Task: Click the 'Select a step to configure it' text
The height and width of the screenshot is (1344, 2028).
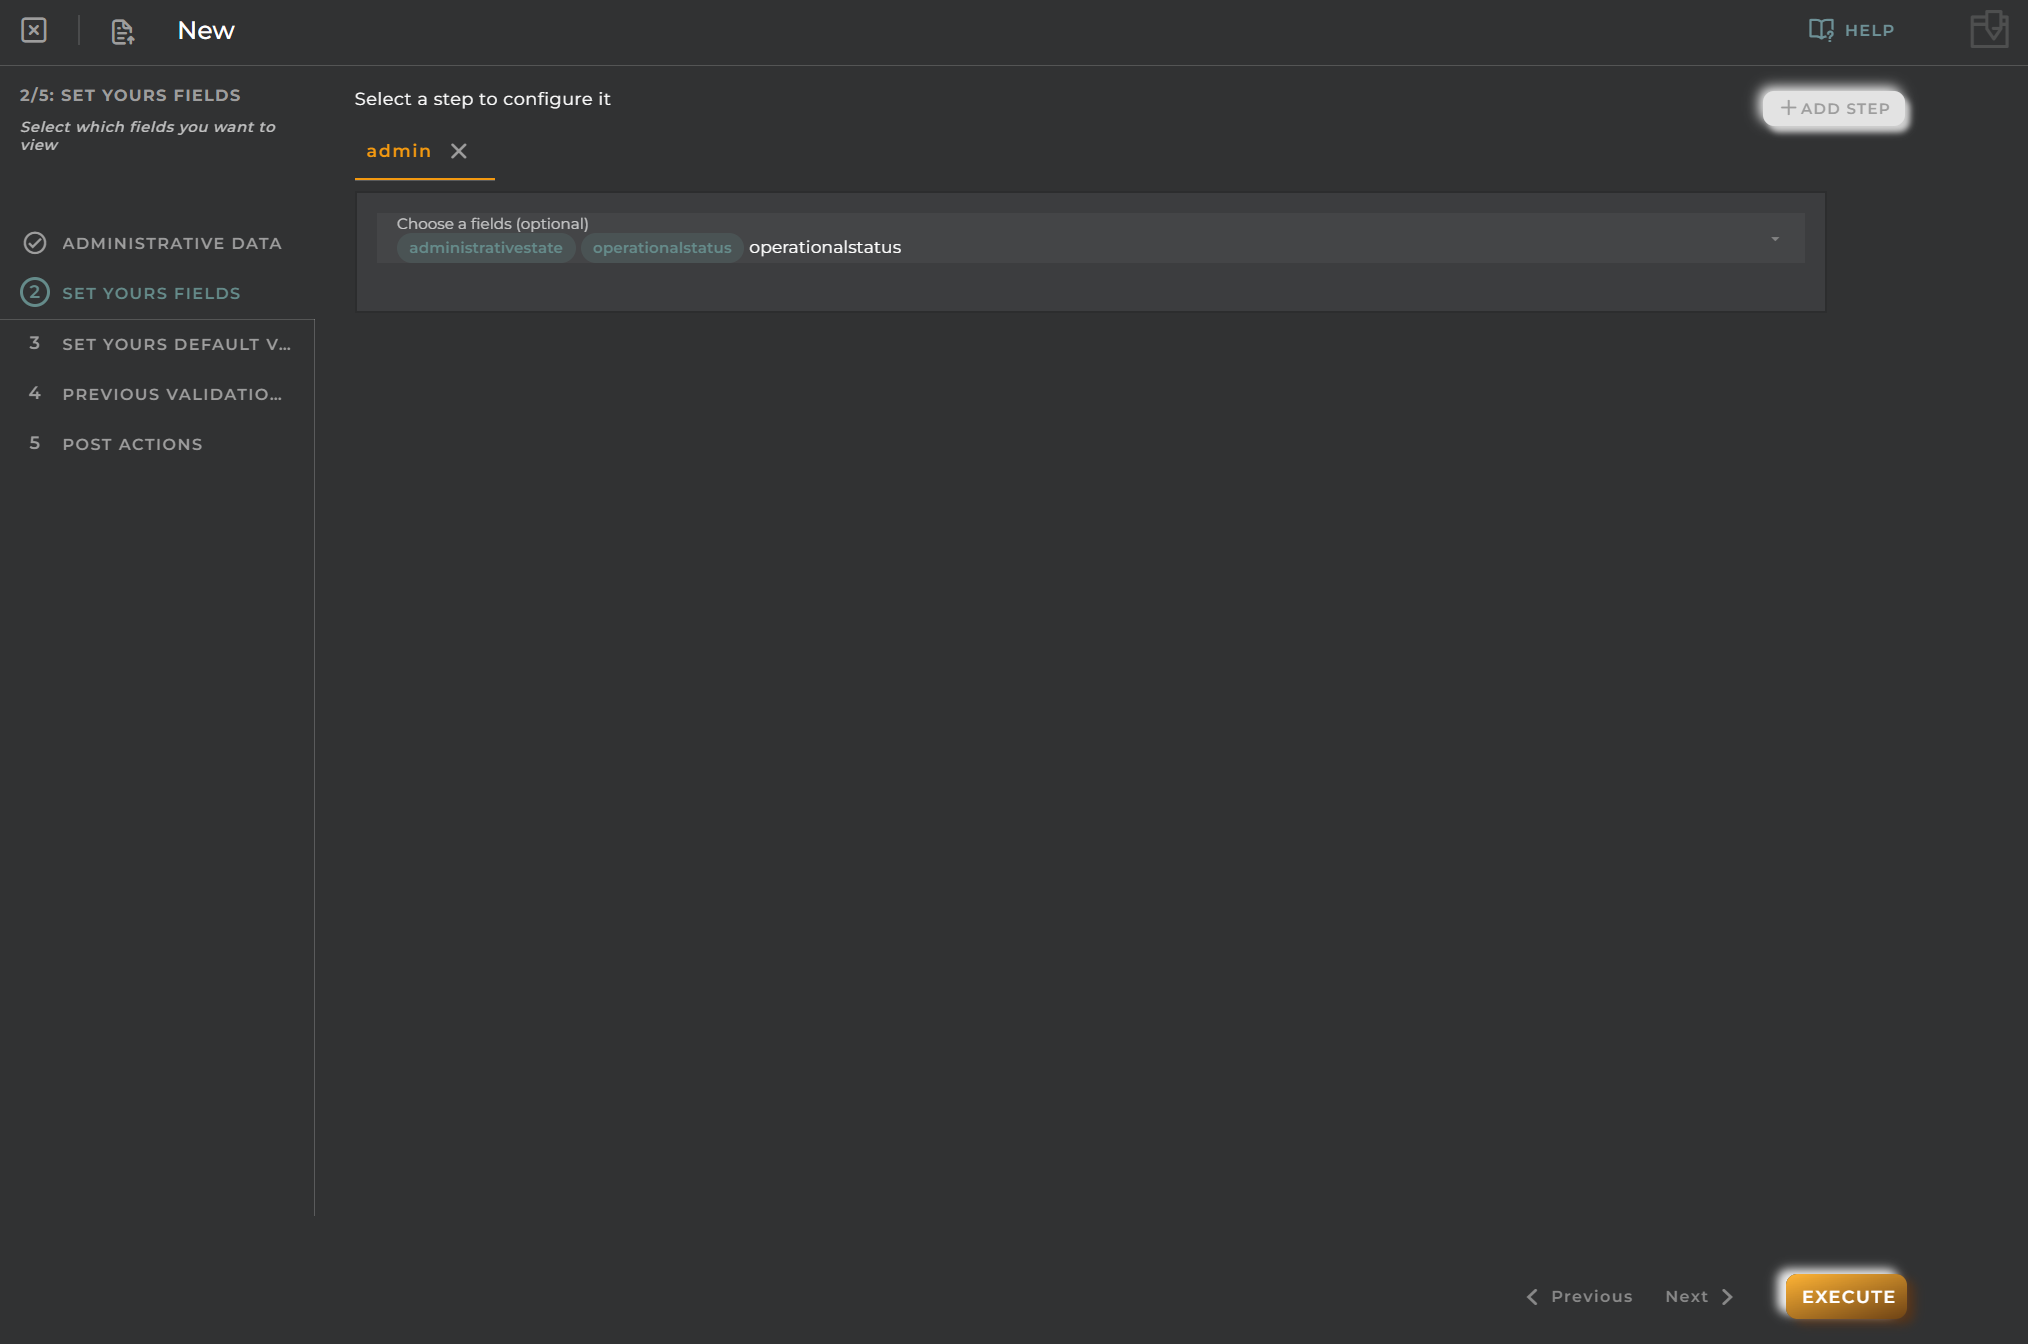Action: [482, 99]
